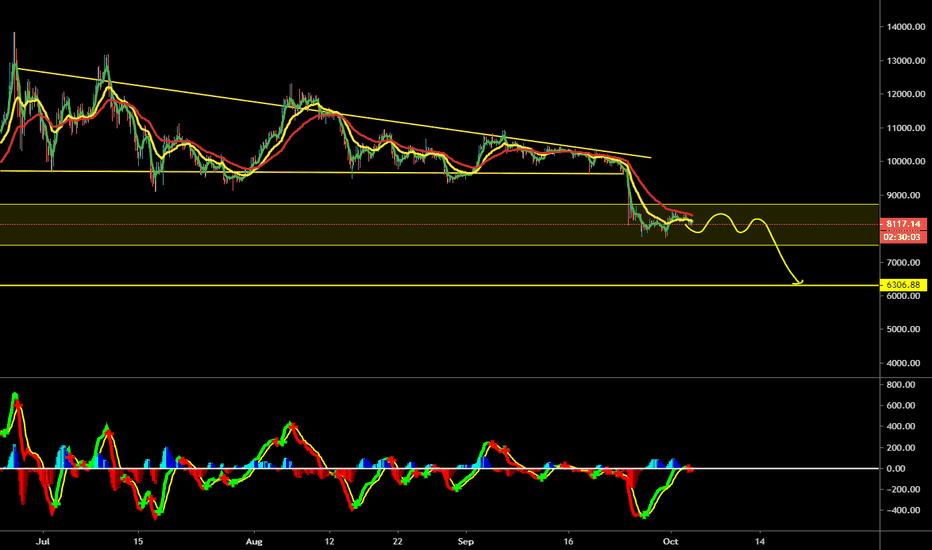Screen dimensions: 932x550
Task: Select the 6306.88 yellow price label
Action: click(903, 285)
